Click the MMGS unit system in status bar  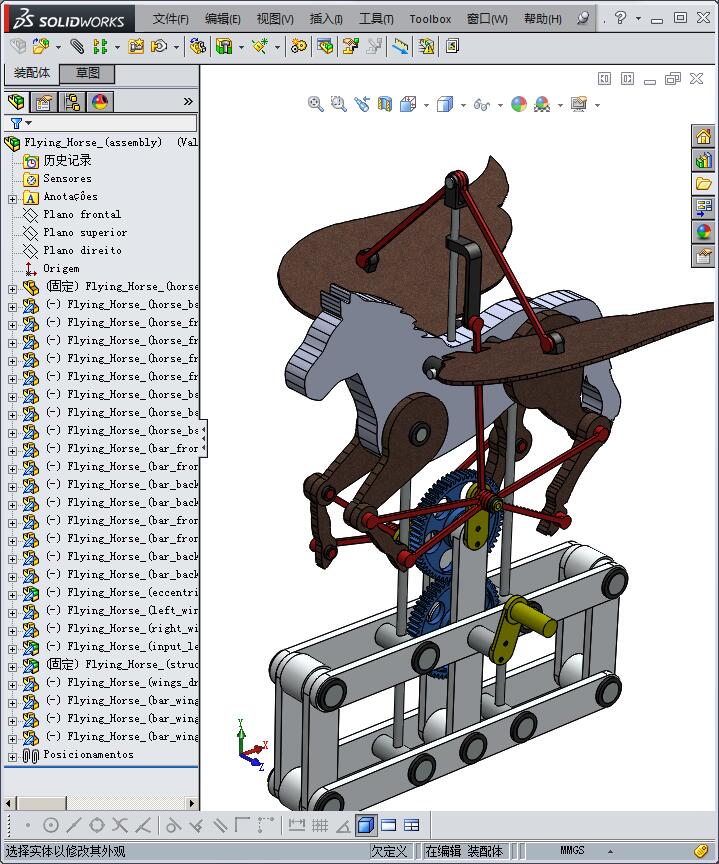[x=572, y=851]
